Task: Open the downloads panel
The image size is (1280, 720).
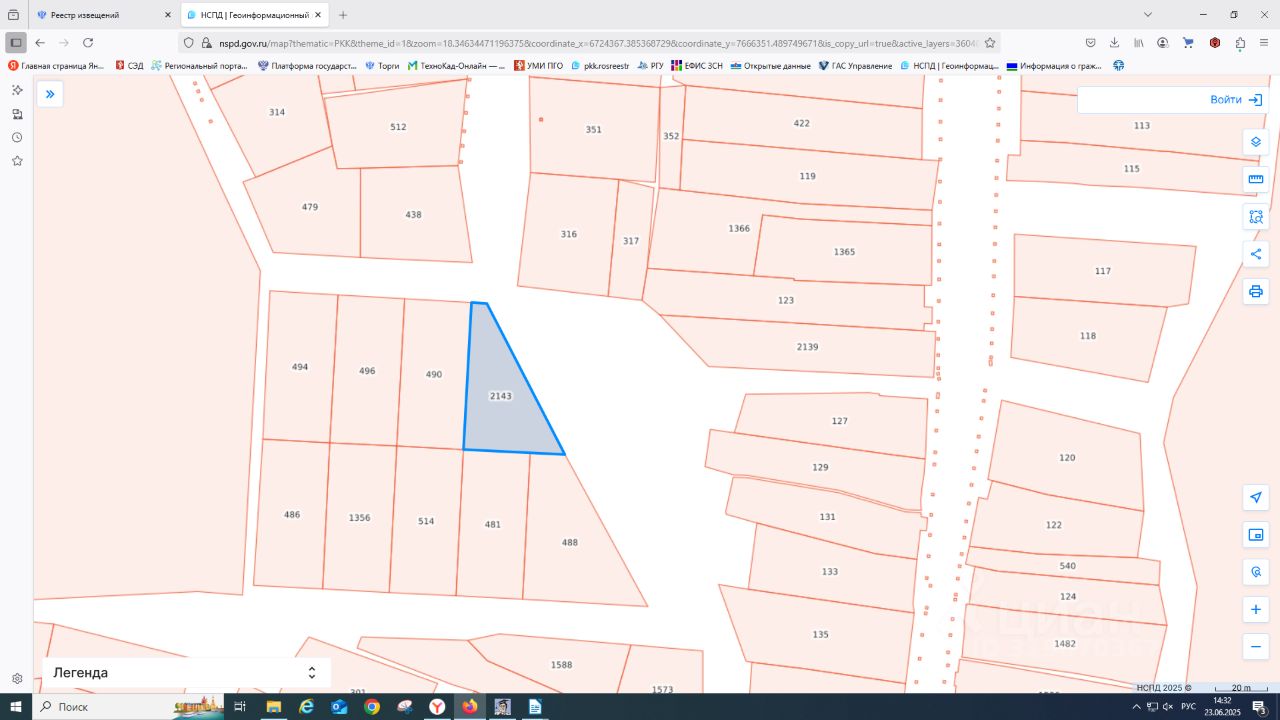Action: click(x=1114, y=43)
